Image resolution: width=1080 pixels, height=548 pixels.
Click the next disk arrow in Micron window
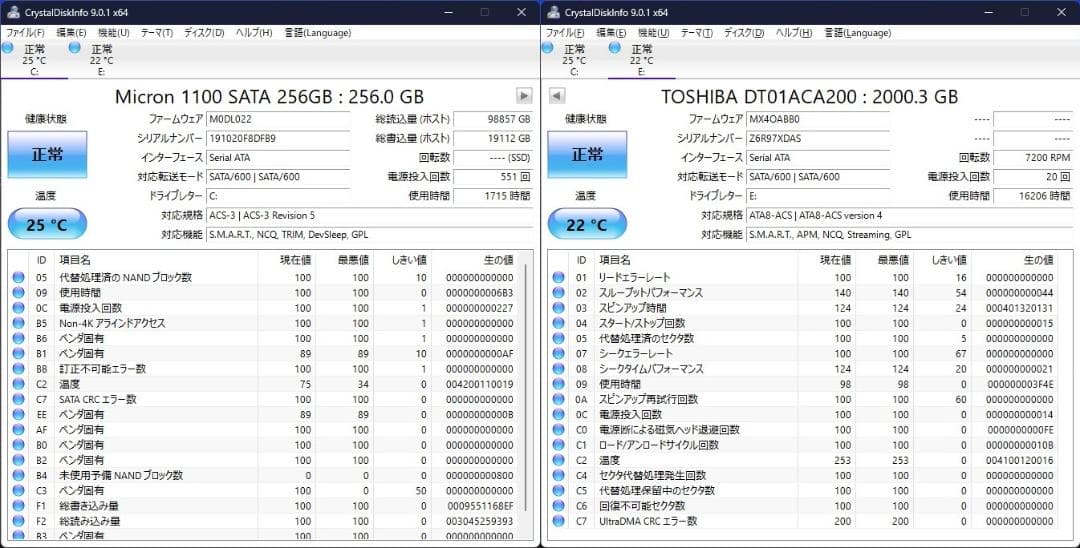tap(523, 96)
